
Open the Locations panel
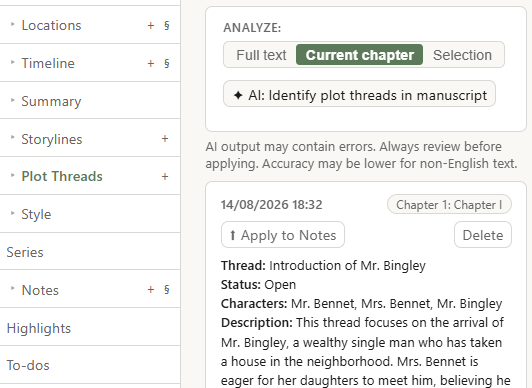(x=51, y=25)
